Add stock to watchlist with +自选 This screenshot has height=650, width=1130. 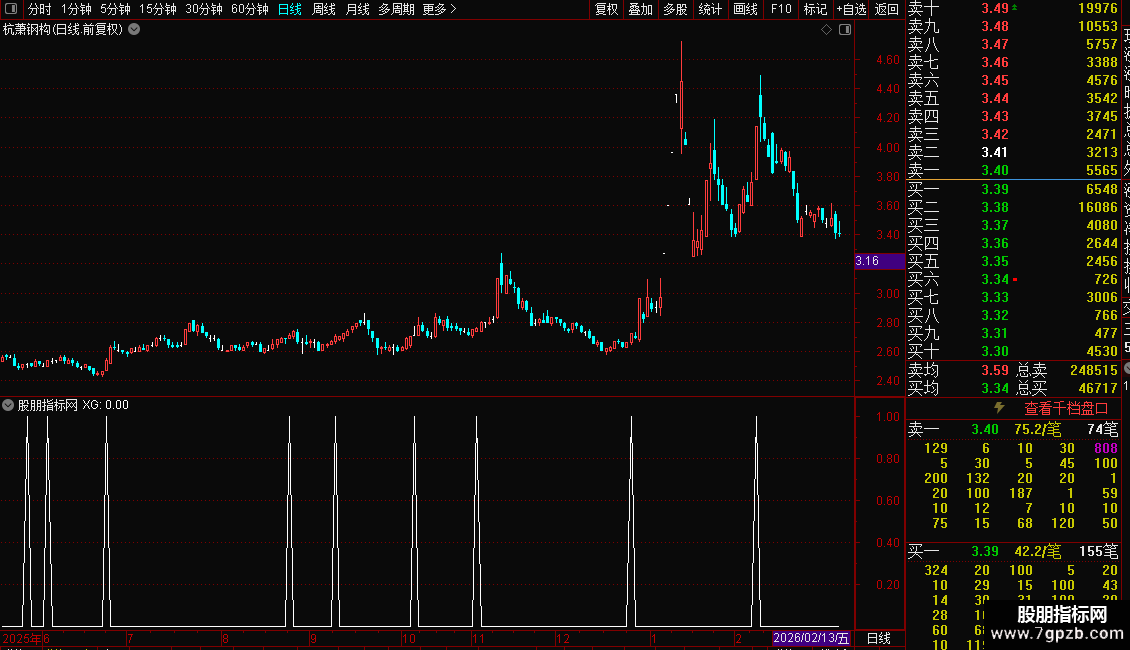pyautogui.click(x=851, y=9)
